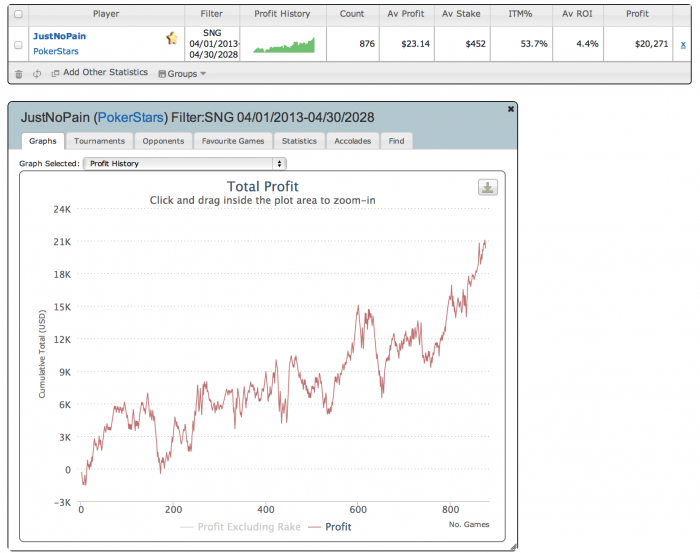Open JustNoPain player link in table
The image size is (700, 553).
59,36
